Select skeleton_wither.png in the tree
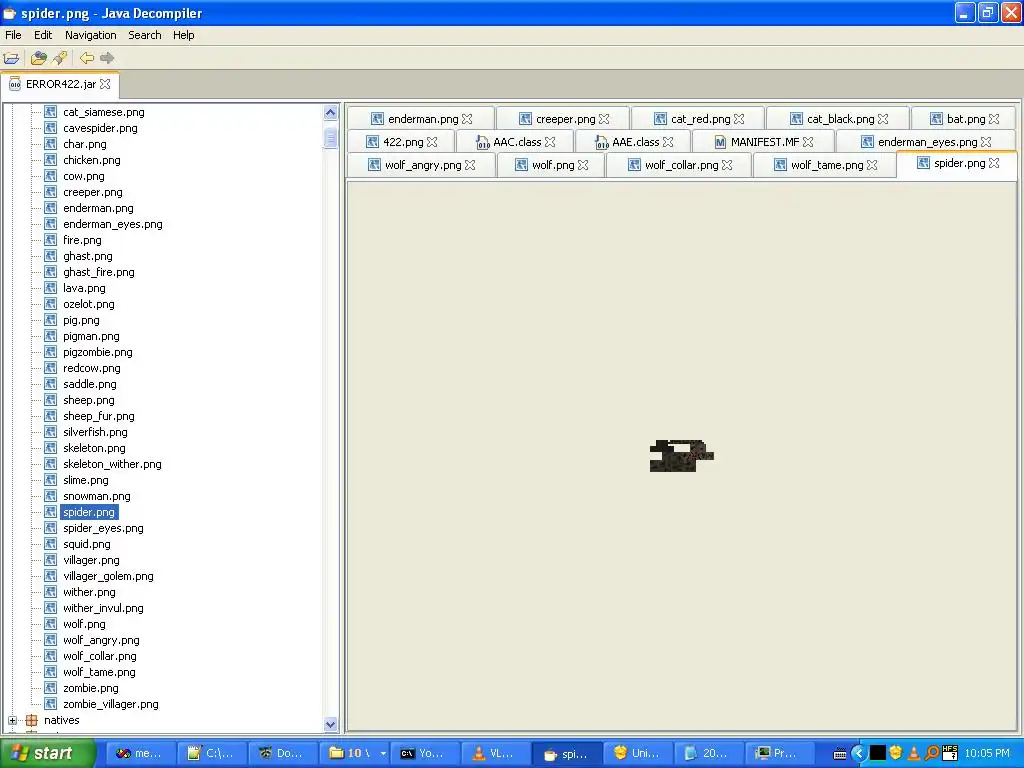 [112, 464]
